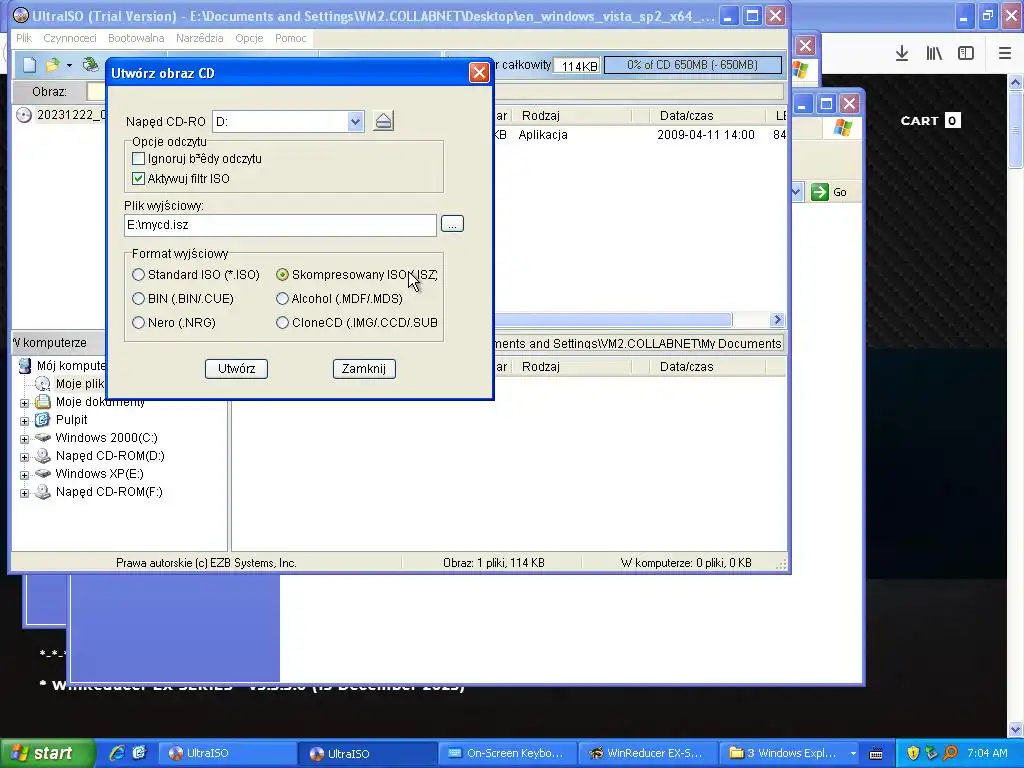Screen dimensions: 1024x768
Task: Select Moje pliki ISO tree icon
Action: click(x=42, y=383)
